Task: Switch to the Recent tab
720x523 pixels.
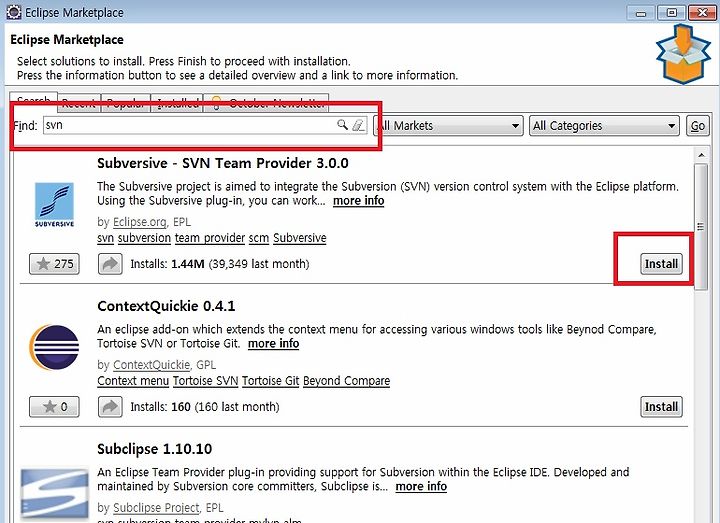Action: pos(79,103)
